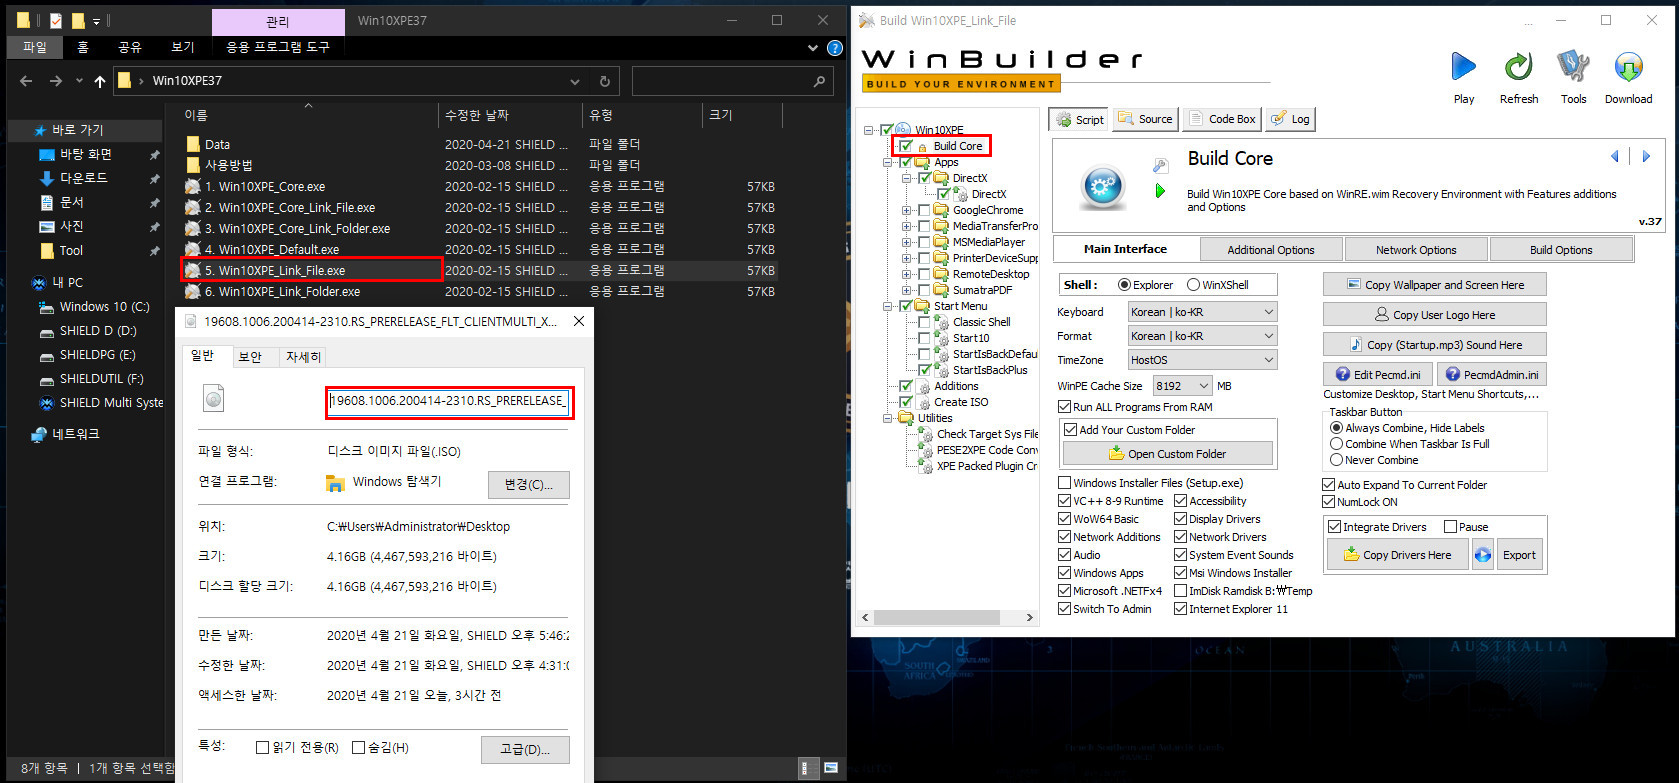Image resolution: width=1679 pixels, height=783 pixels.
Task: Select Never Combine taskbar option
Action: (1337, 460)
